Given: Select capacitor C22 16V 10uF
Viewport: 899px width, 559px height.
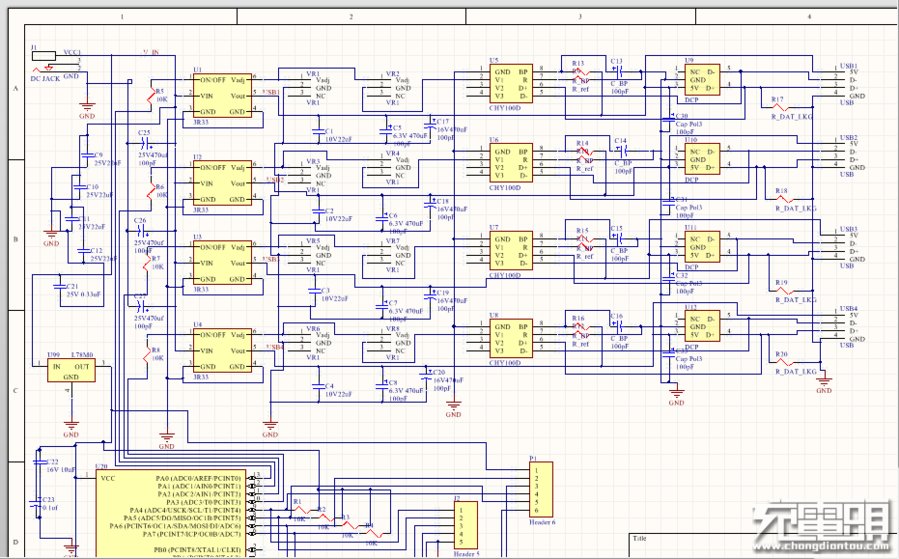Looking at the screenshot, I should pos(39,462).
